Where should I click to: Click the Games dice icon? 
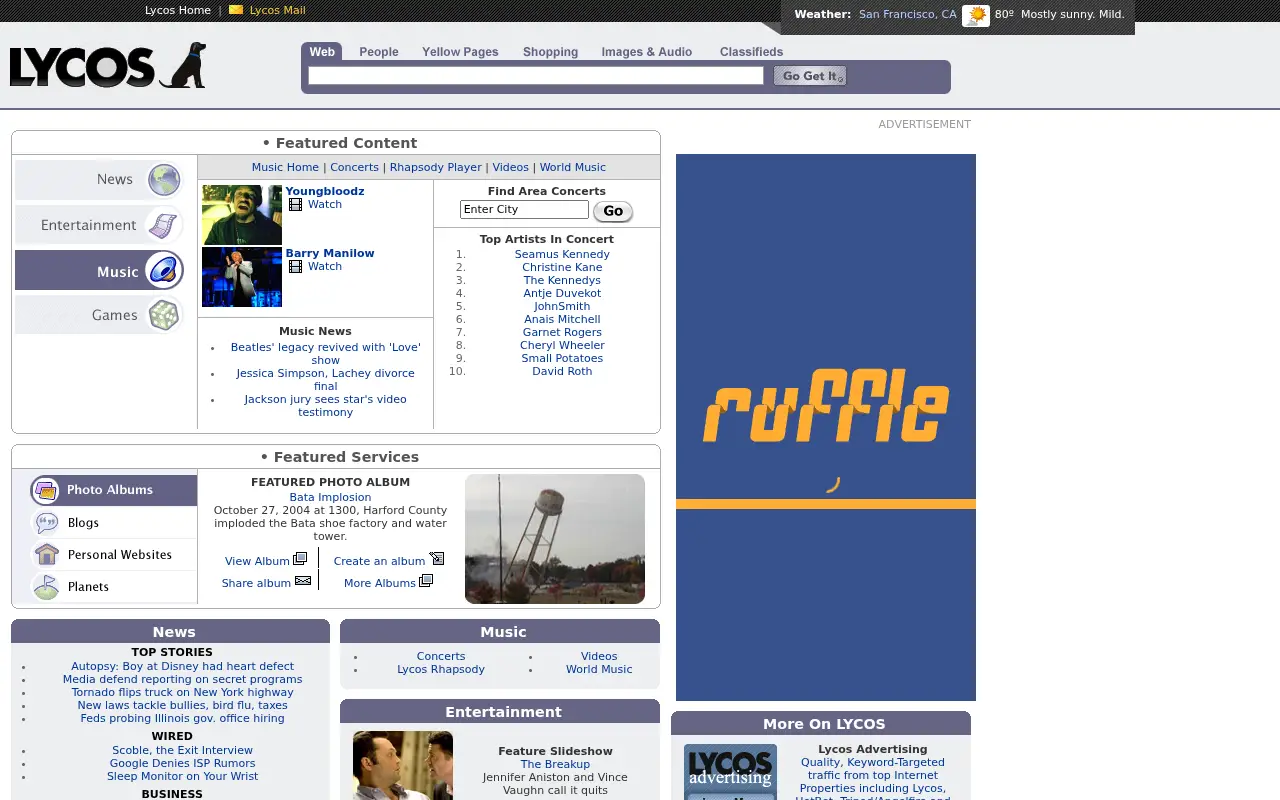[164, 315]
